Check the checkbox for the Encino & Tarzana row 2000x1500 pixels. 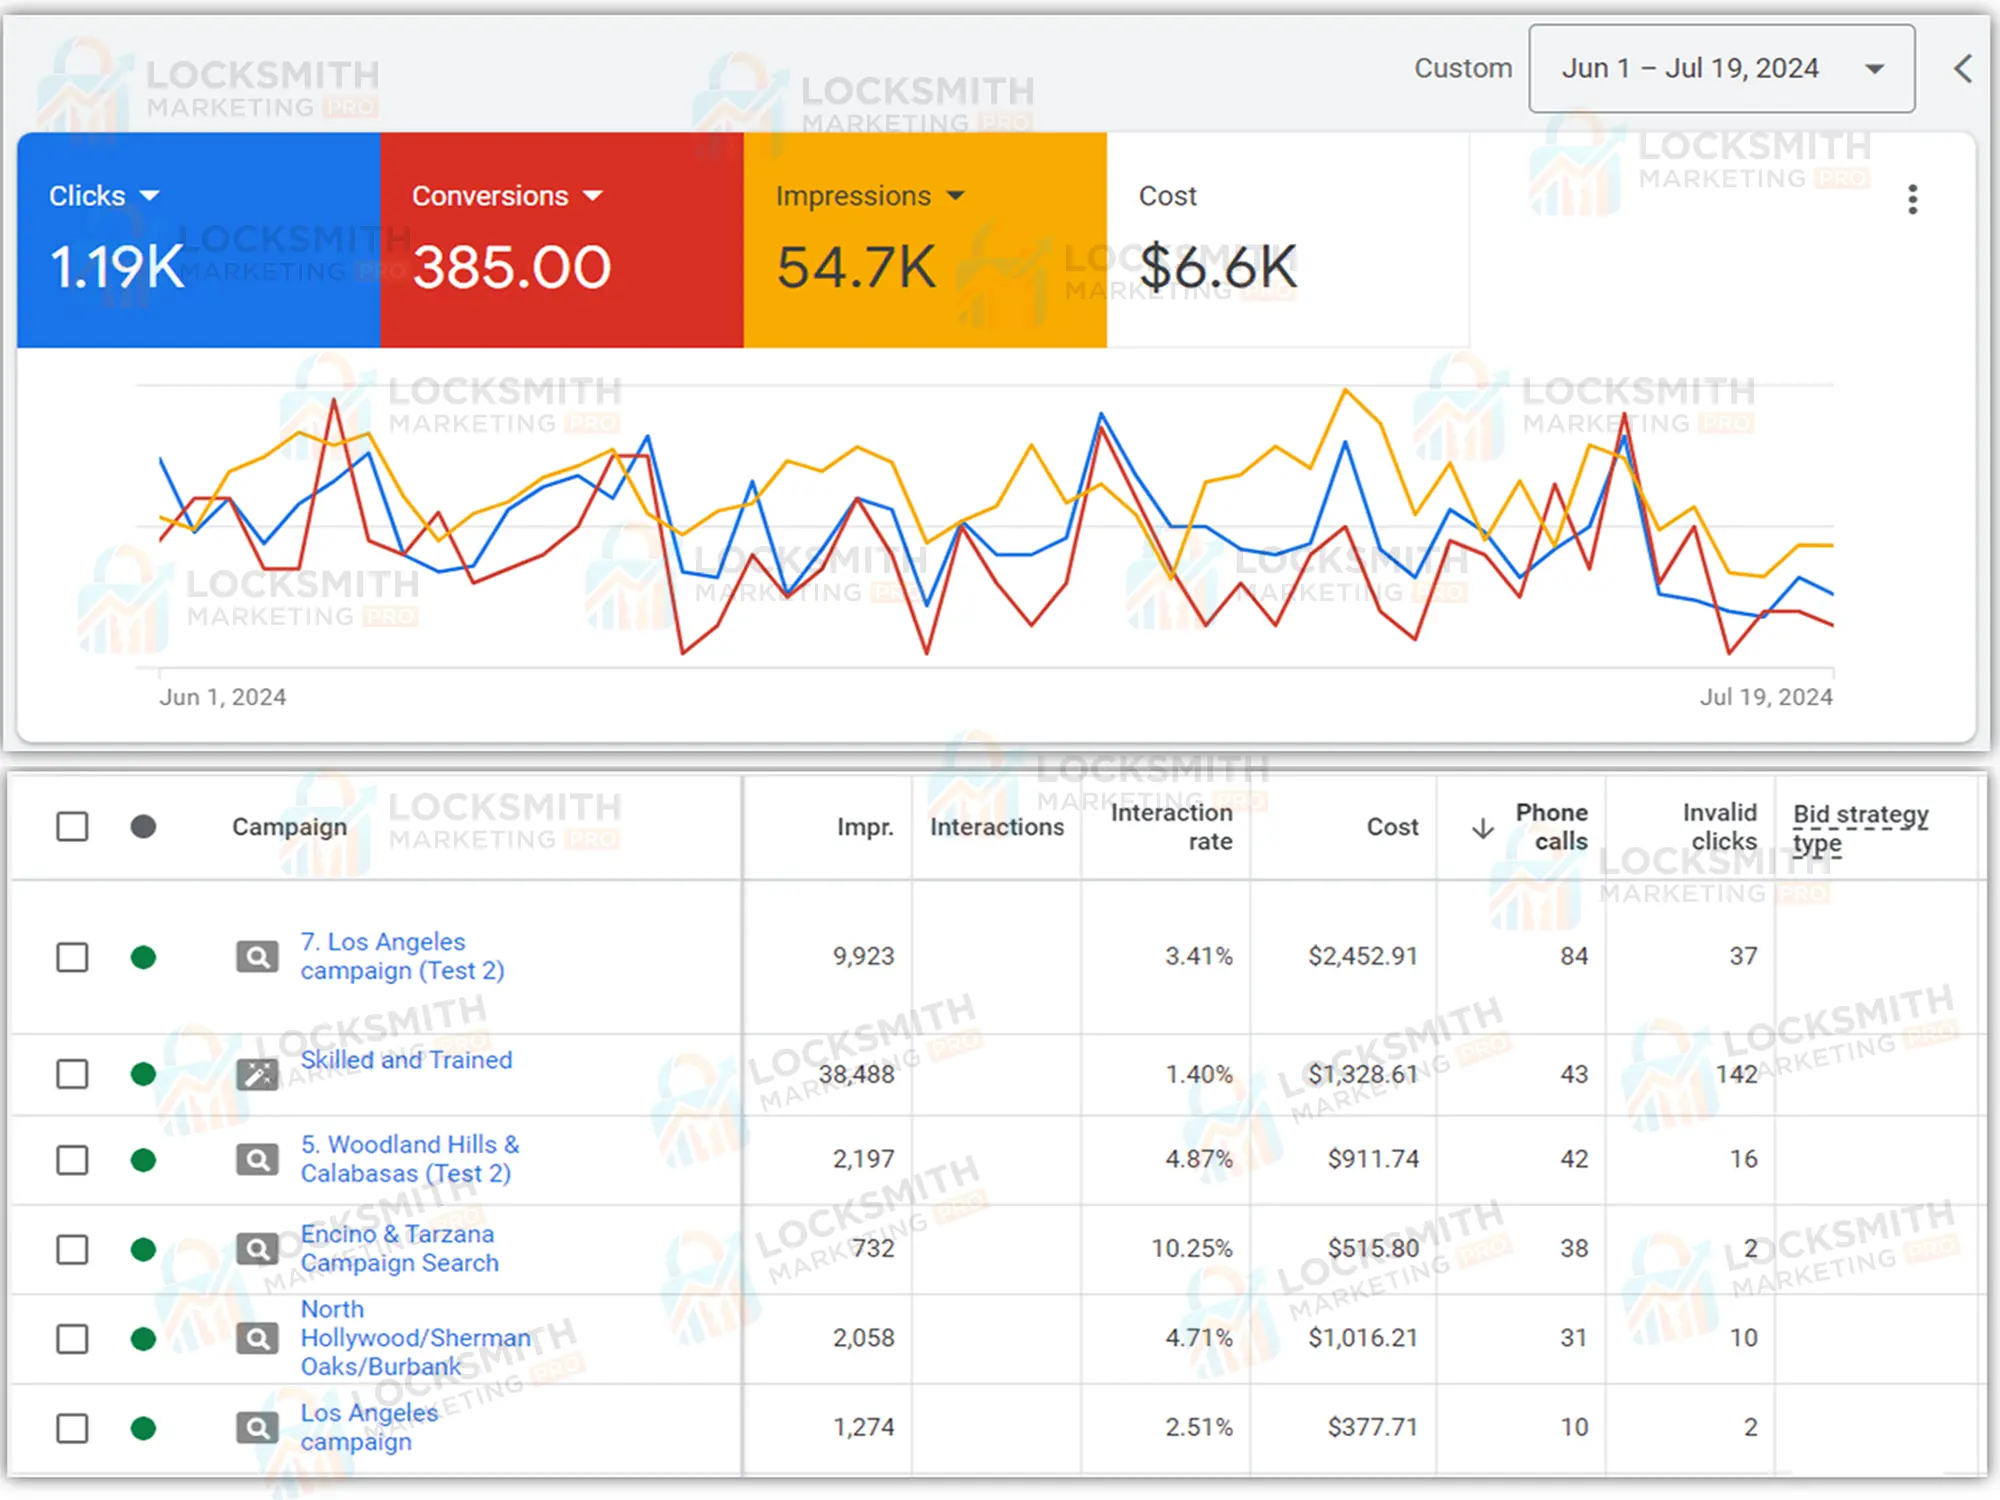click(x=71, y=1248)
